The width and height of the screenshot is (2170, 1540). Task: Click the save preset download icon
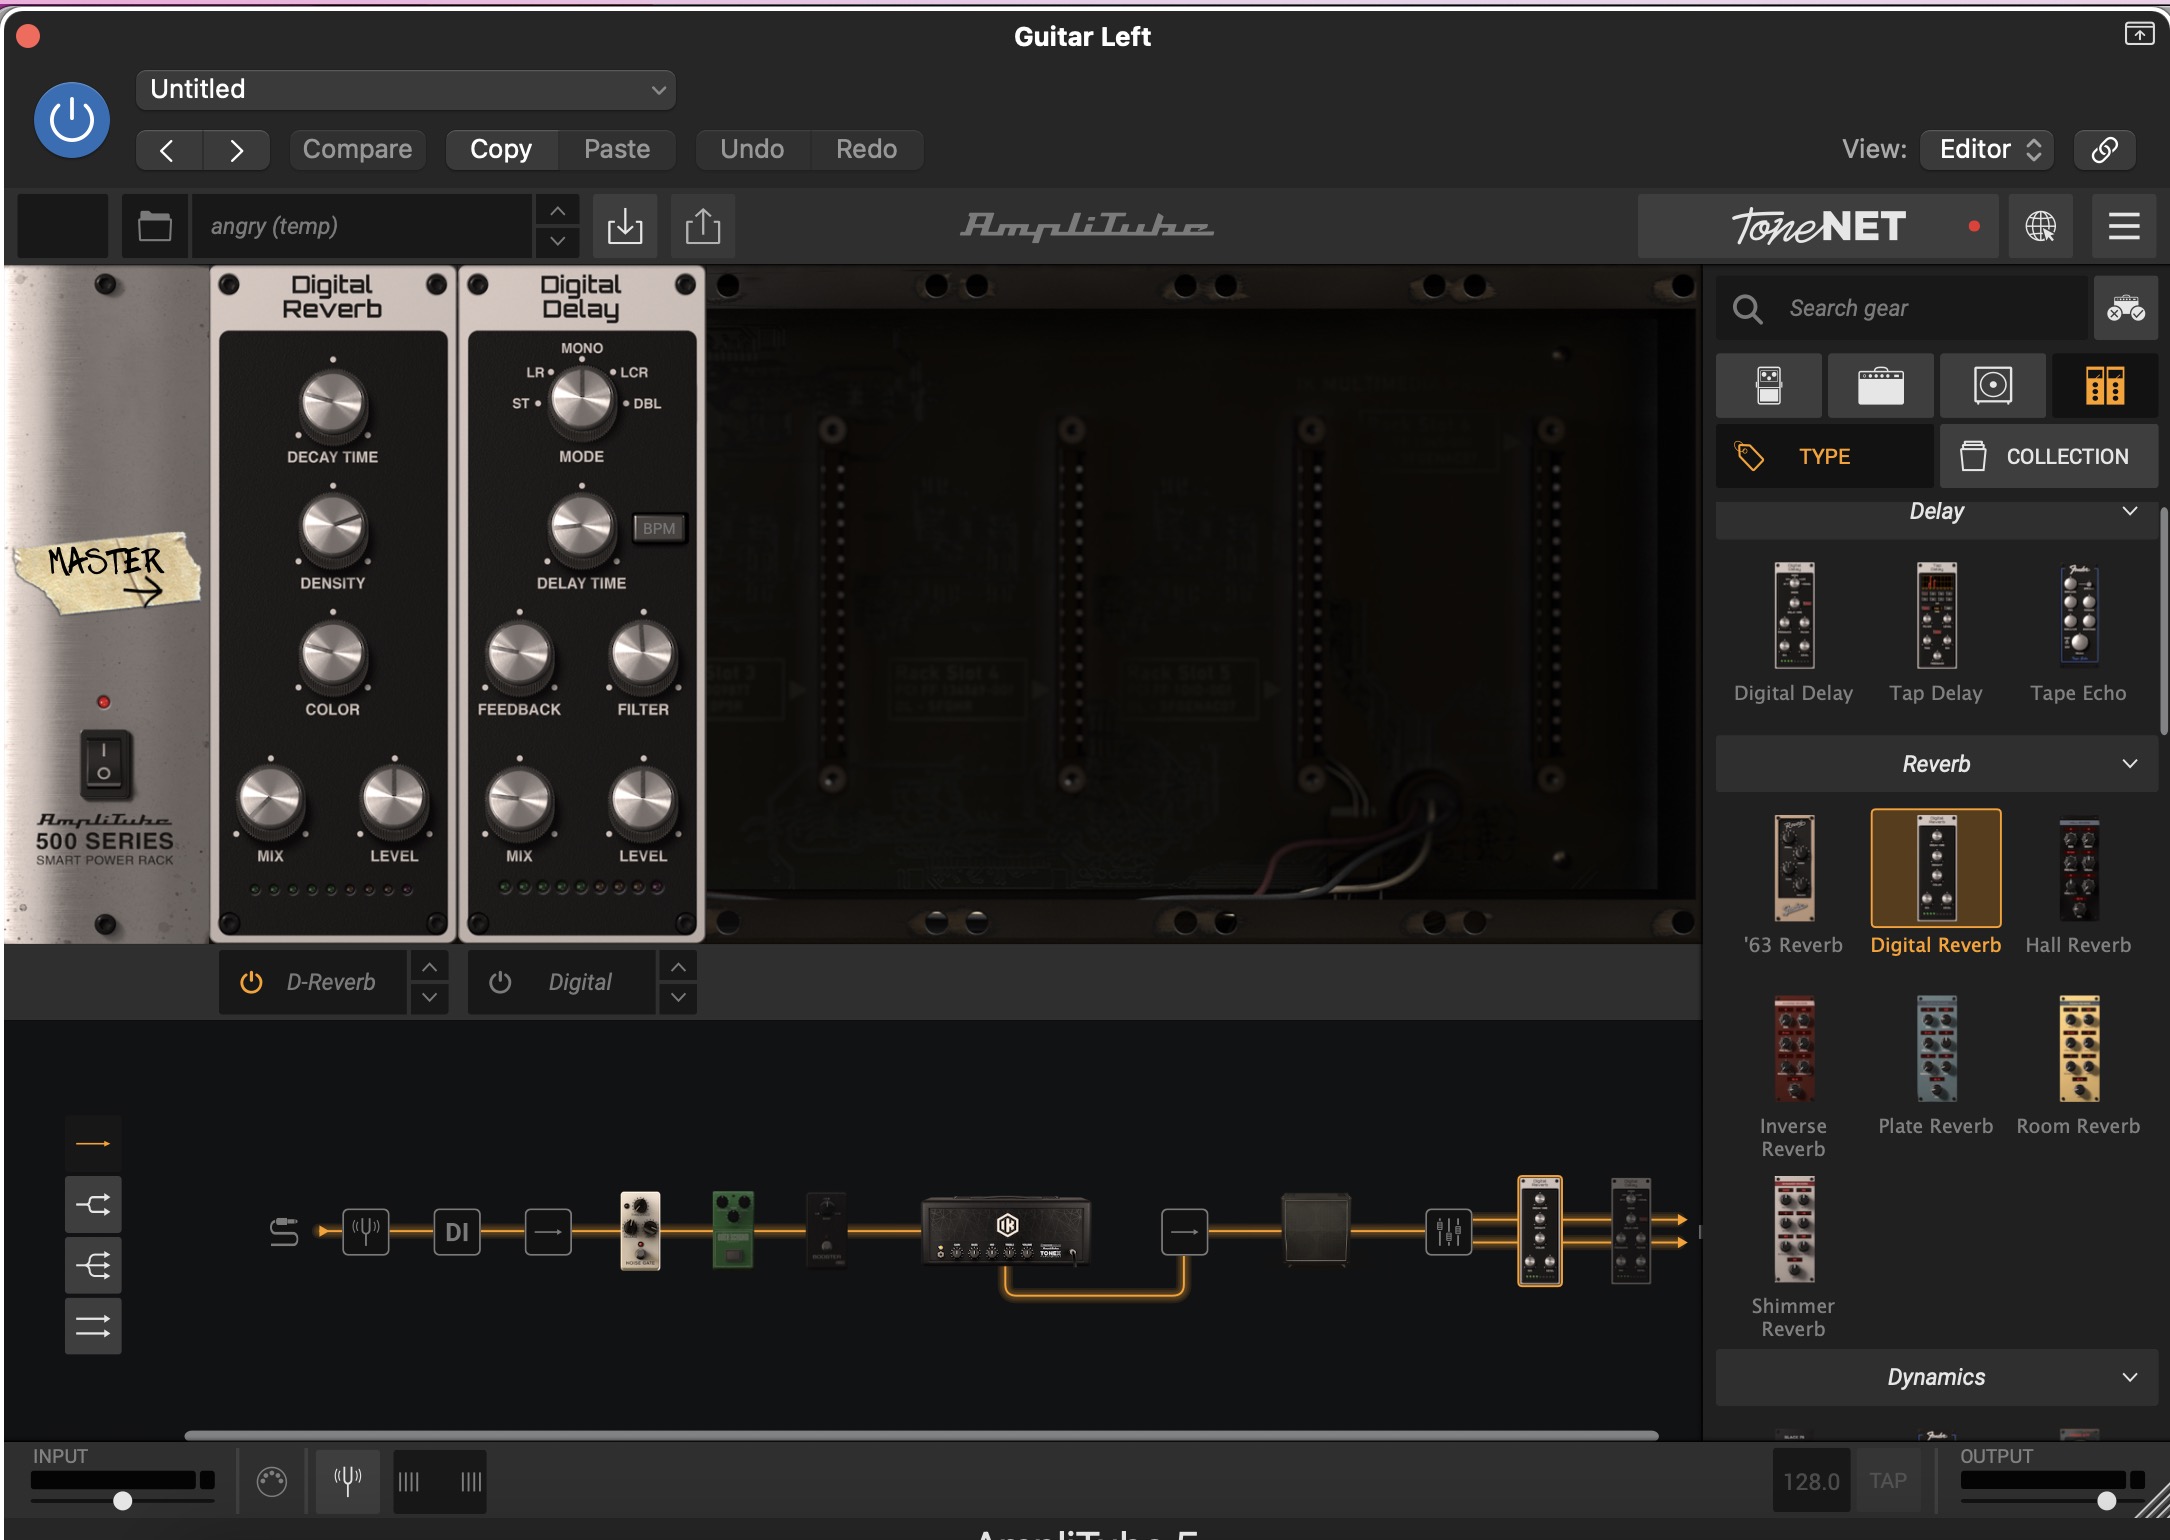pyautogui.click(x=625, y=226)
